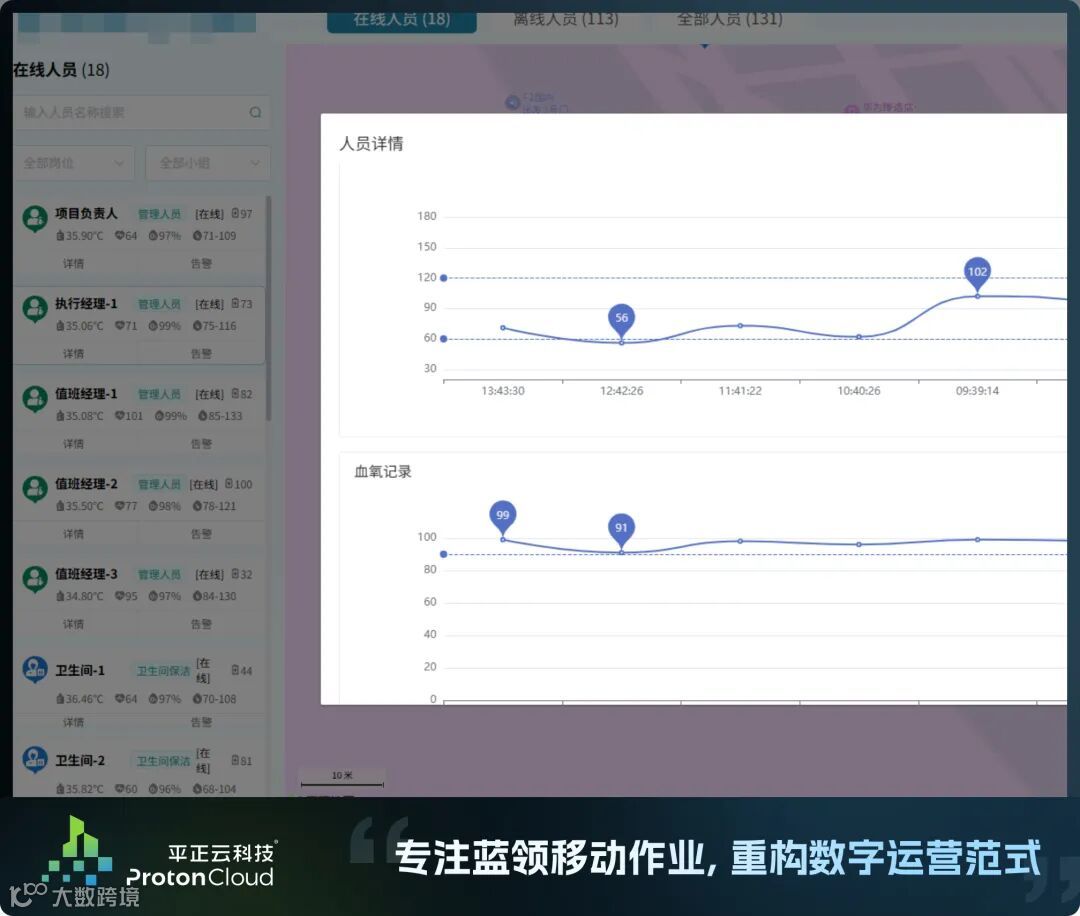This screenshot has width=1080, height=916.
Task: Click the thermometer icon beside 36.46°C
Action: 60,699
